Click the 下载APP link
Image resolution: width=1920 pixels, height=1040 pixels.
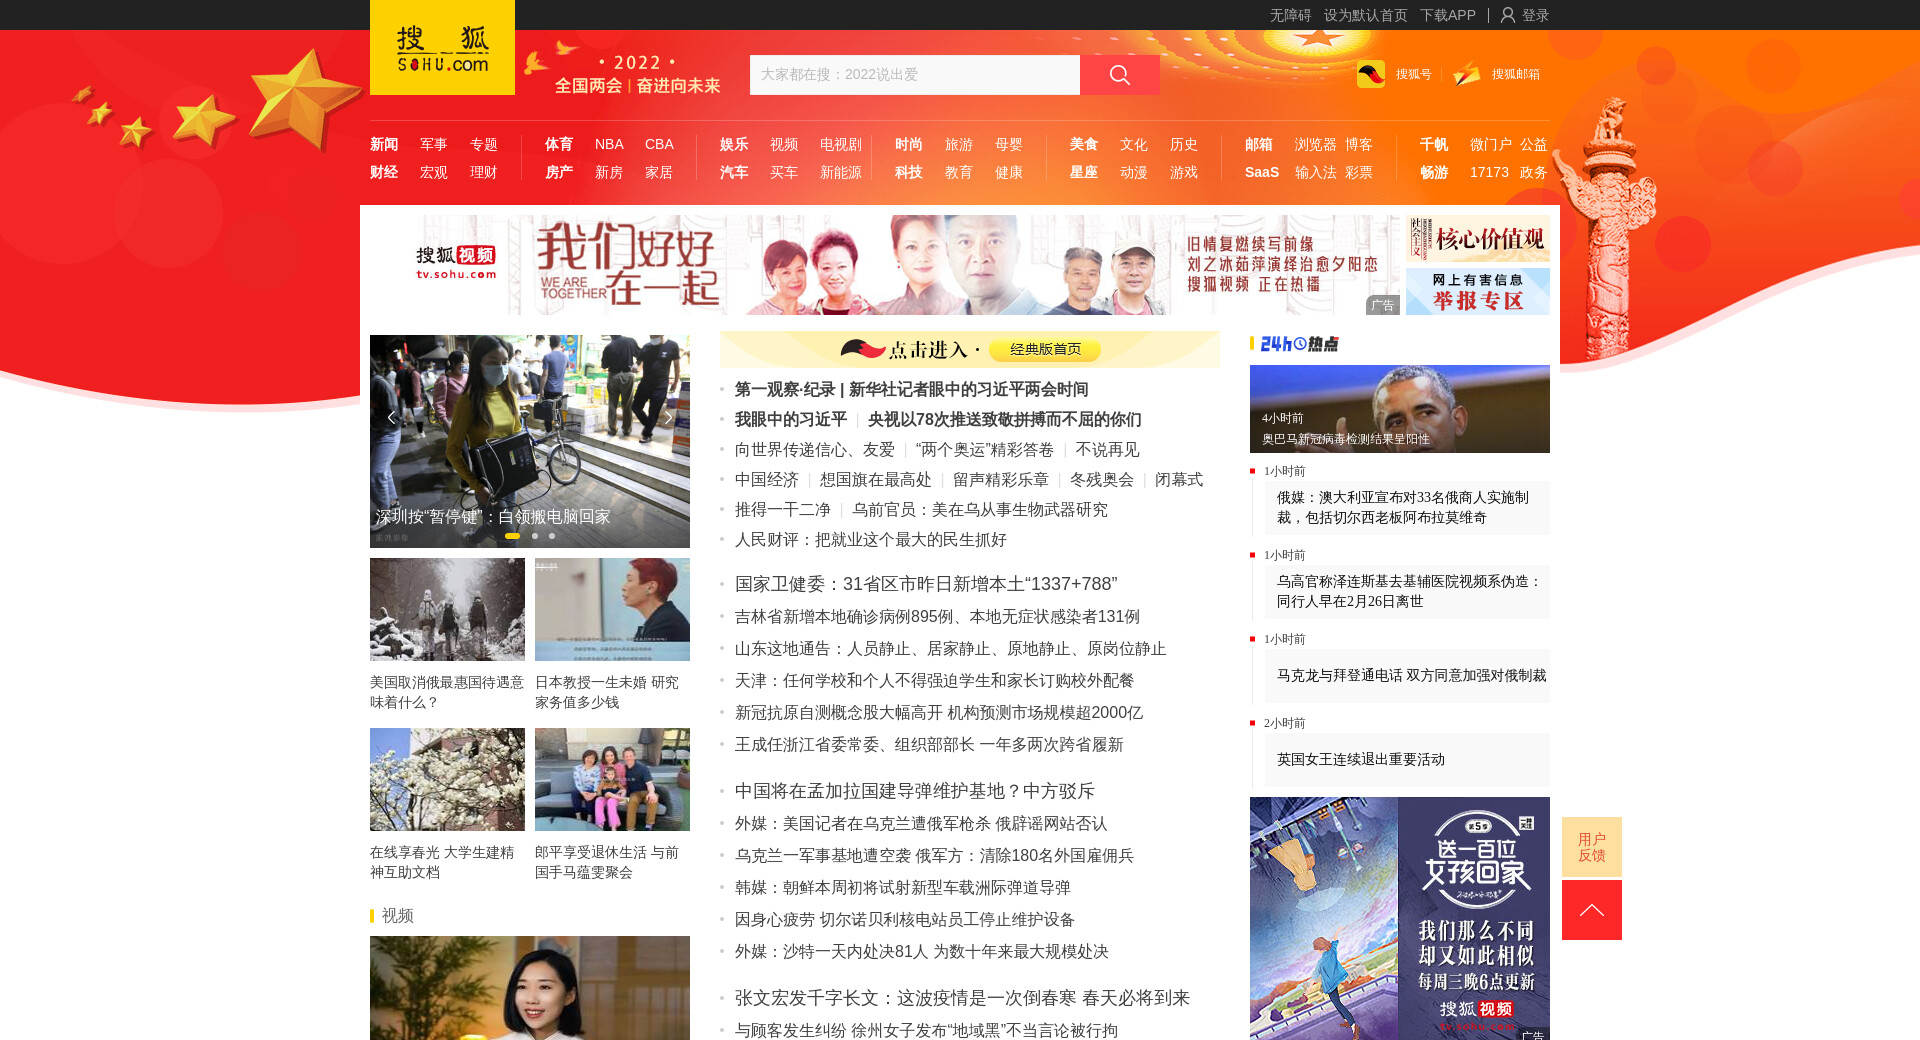tap(1447, 15)
